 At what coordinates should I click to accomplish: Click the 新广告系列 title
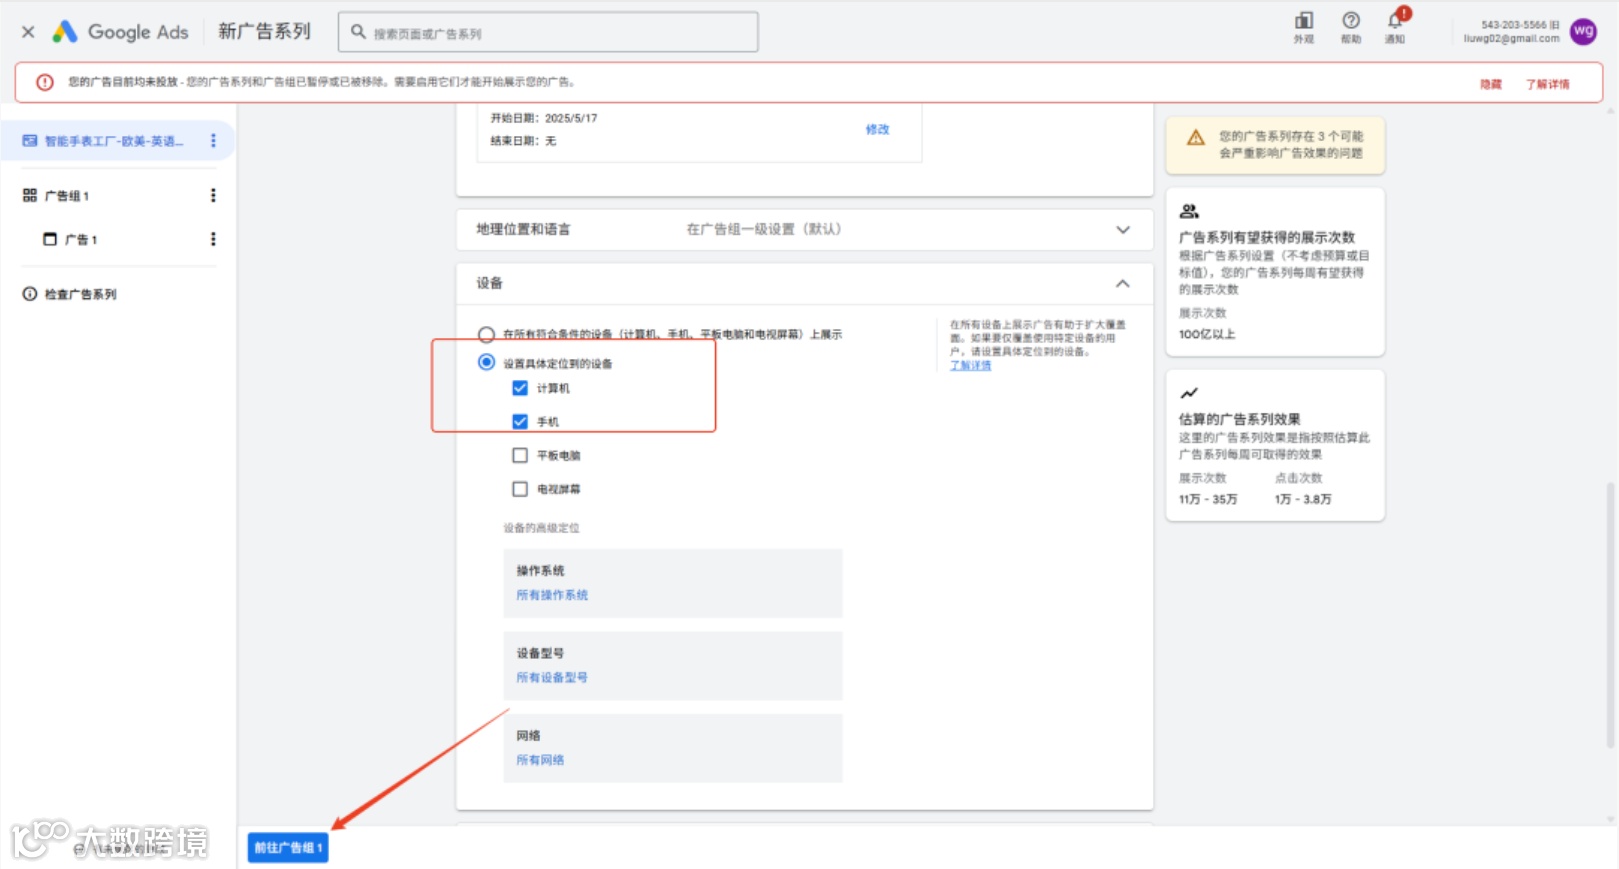pyautogui.click(x=264, y=32)
